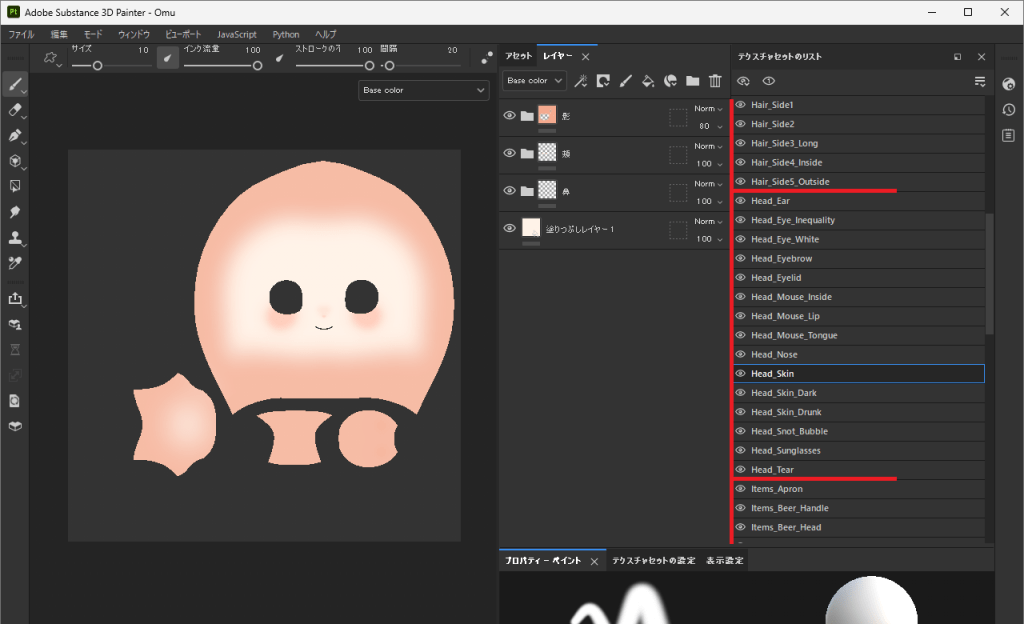The image size is (1024, 624).
Task: Click the サイズ brush size slider
Action: pyautogui.click(x=98, y=66)
